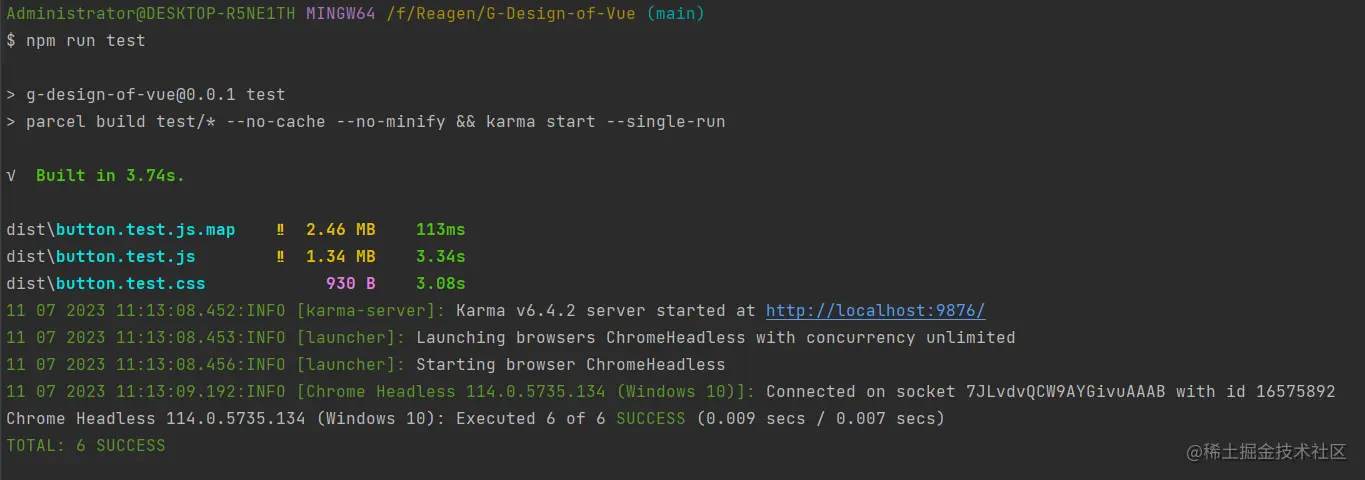Click the '3.34s' build time
This screenshot has height=480, width=1365.
(441, 257)
